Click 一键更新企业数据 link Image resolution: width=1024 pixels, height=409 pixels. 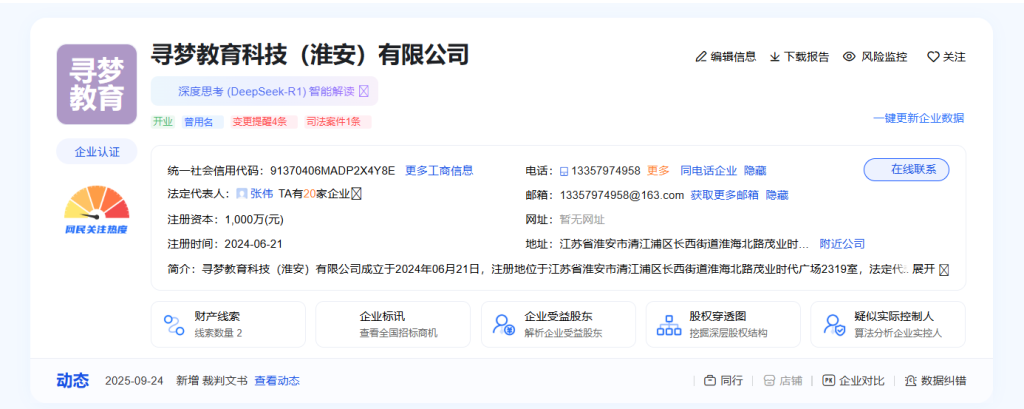[918, 118]
